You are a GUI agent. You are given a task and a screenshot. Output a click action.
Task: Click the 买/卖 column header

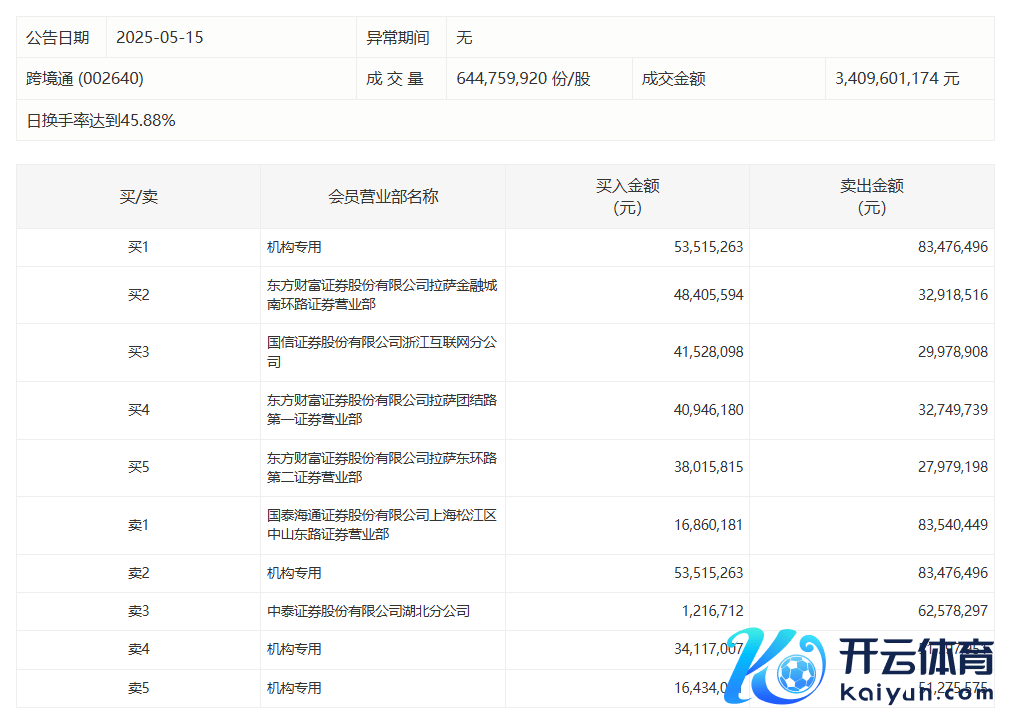tap(138, 197)
